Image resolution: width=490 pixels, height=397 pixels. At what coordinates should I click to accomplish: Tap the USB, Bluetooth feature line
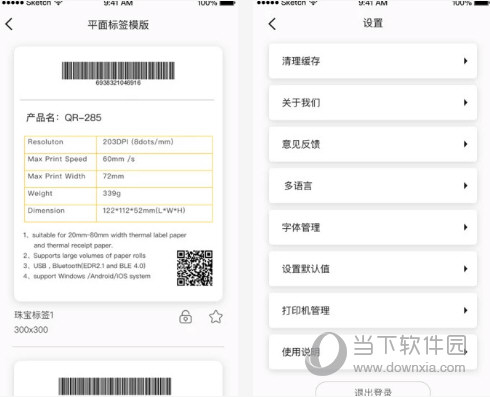[84, 266]
